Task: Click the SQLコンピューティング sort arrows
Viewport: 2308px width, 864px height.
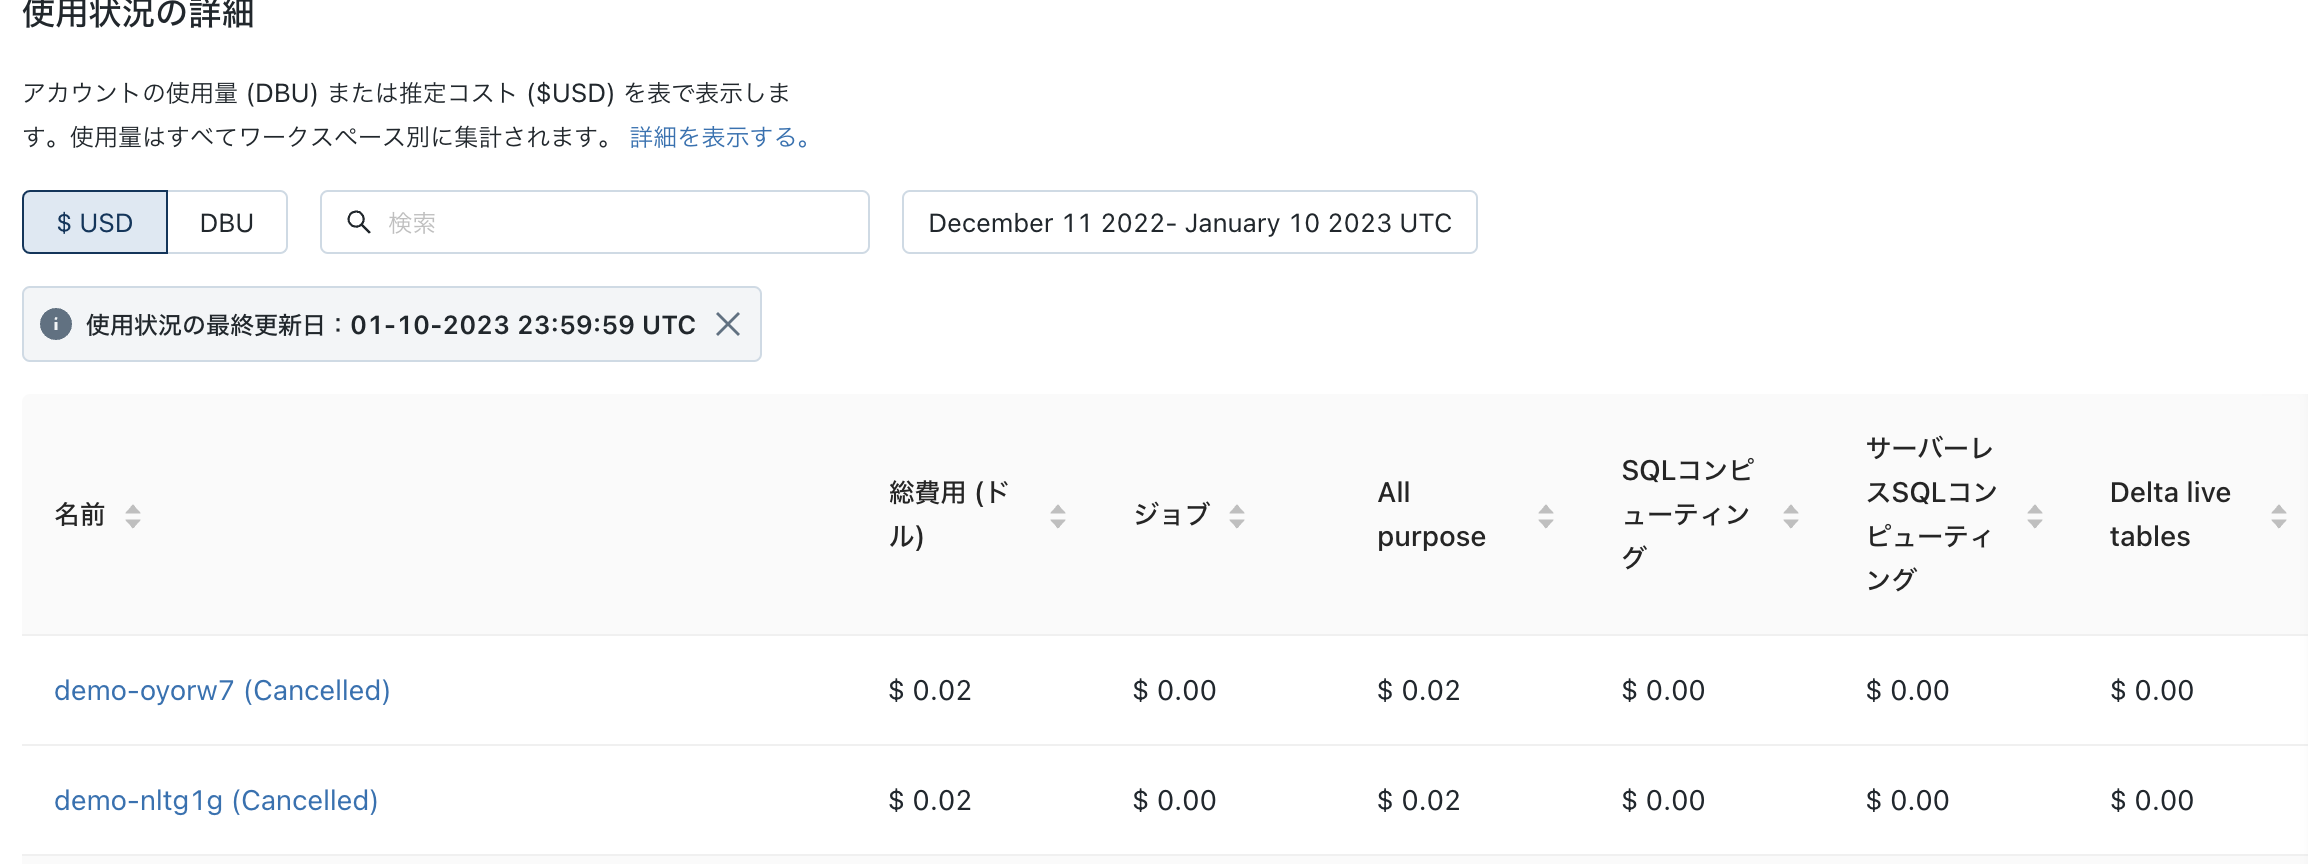Action: point(1793,515)
